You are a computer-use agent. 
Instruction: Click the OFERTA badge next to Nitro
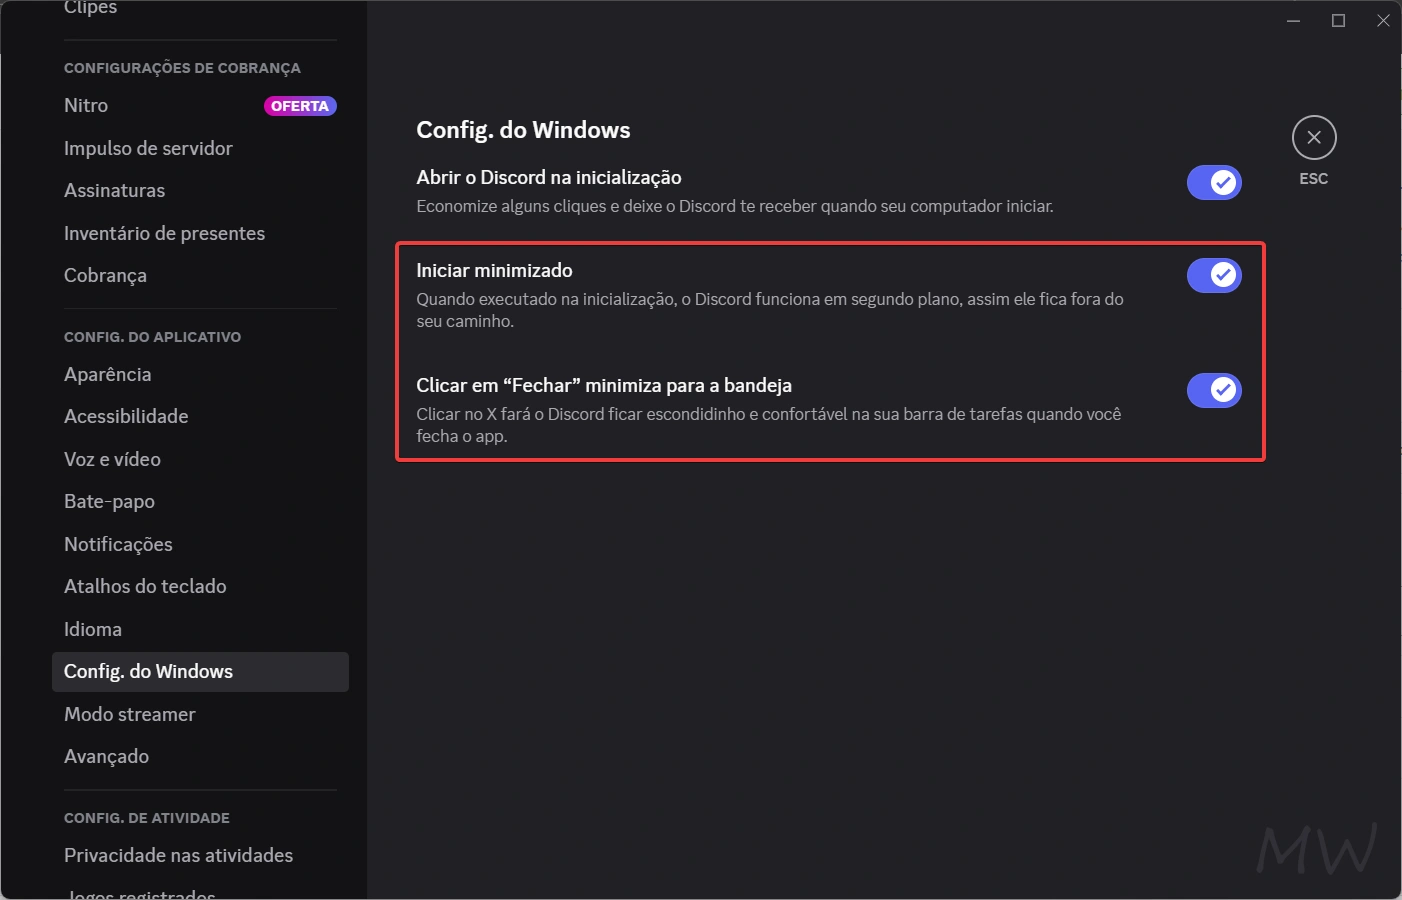pos(300,105)
